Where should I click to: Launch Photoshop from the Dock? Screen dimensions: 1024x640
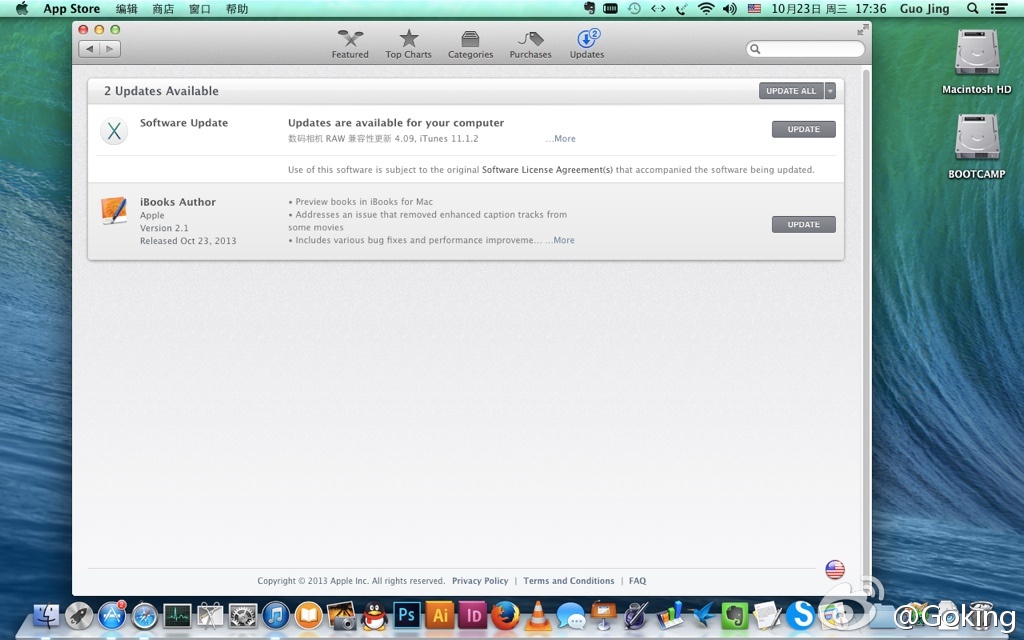click(407, 616)
